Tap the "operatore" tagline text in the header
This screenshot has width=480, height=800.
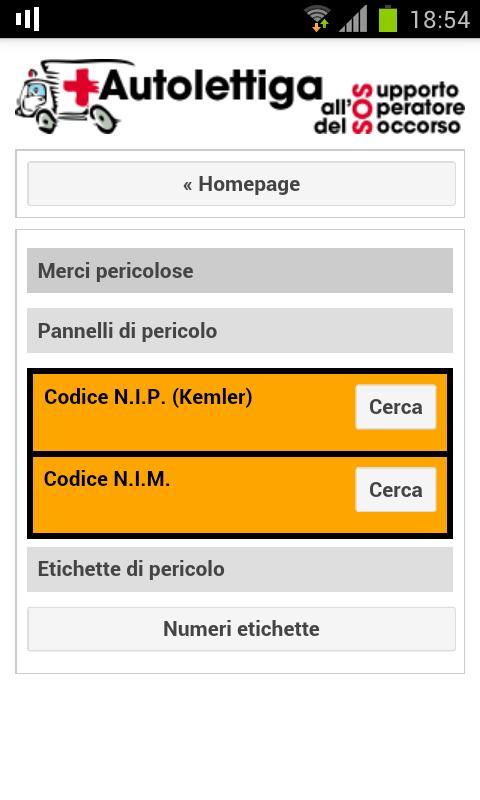(414, 108)
